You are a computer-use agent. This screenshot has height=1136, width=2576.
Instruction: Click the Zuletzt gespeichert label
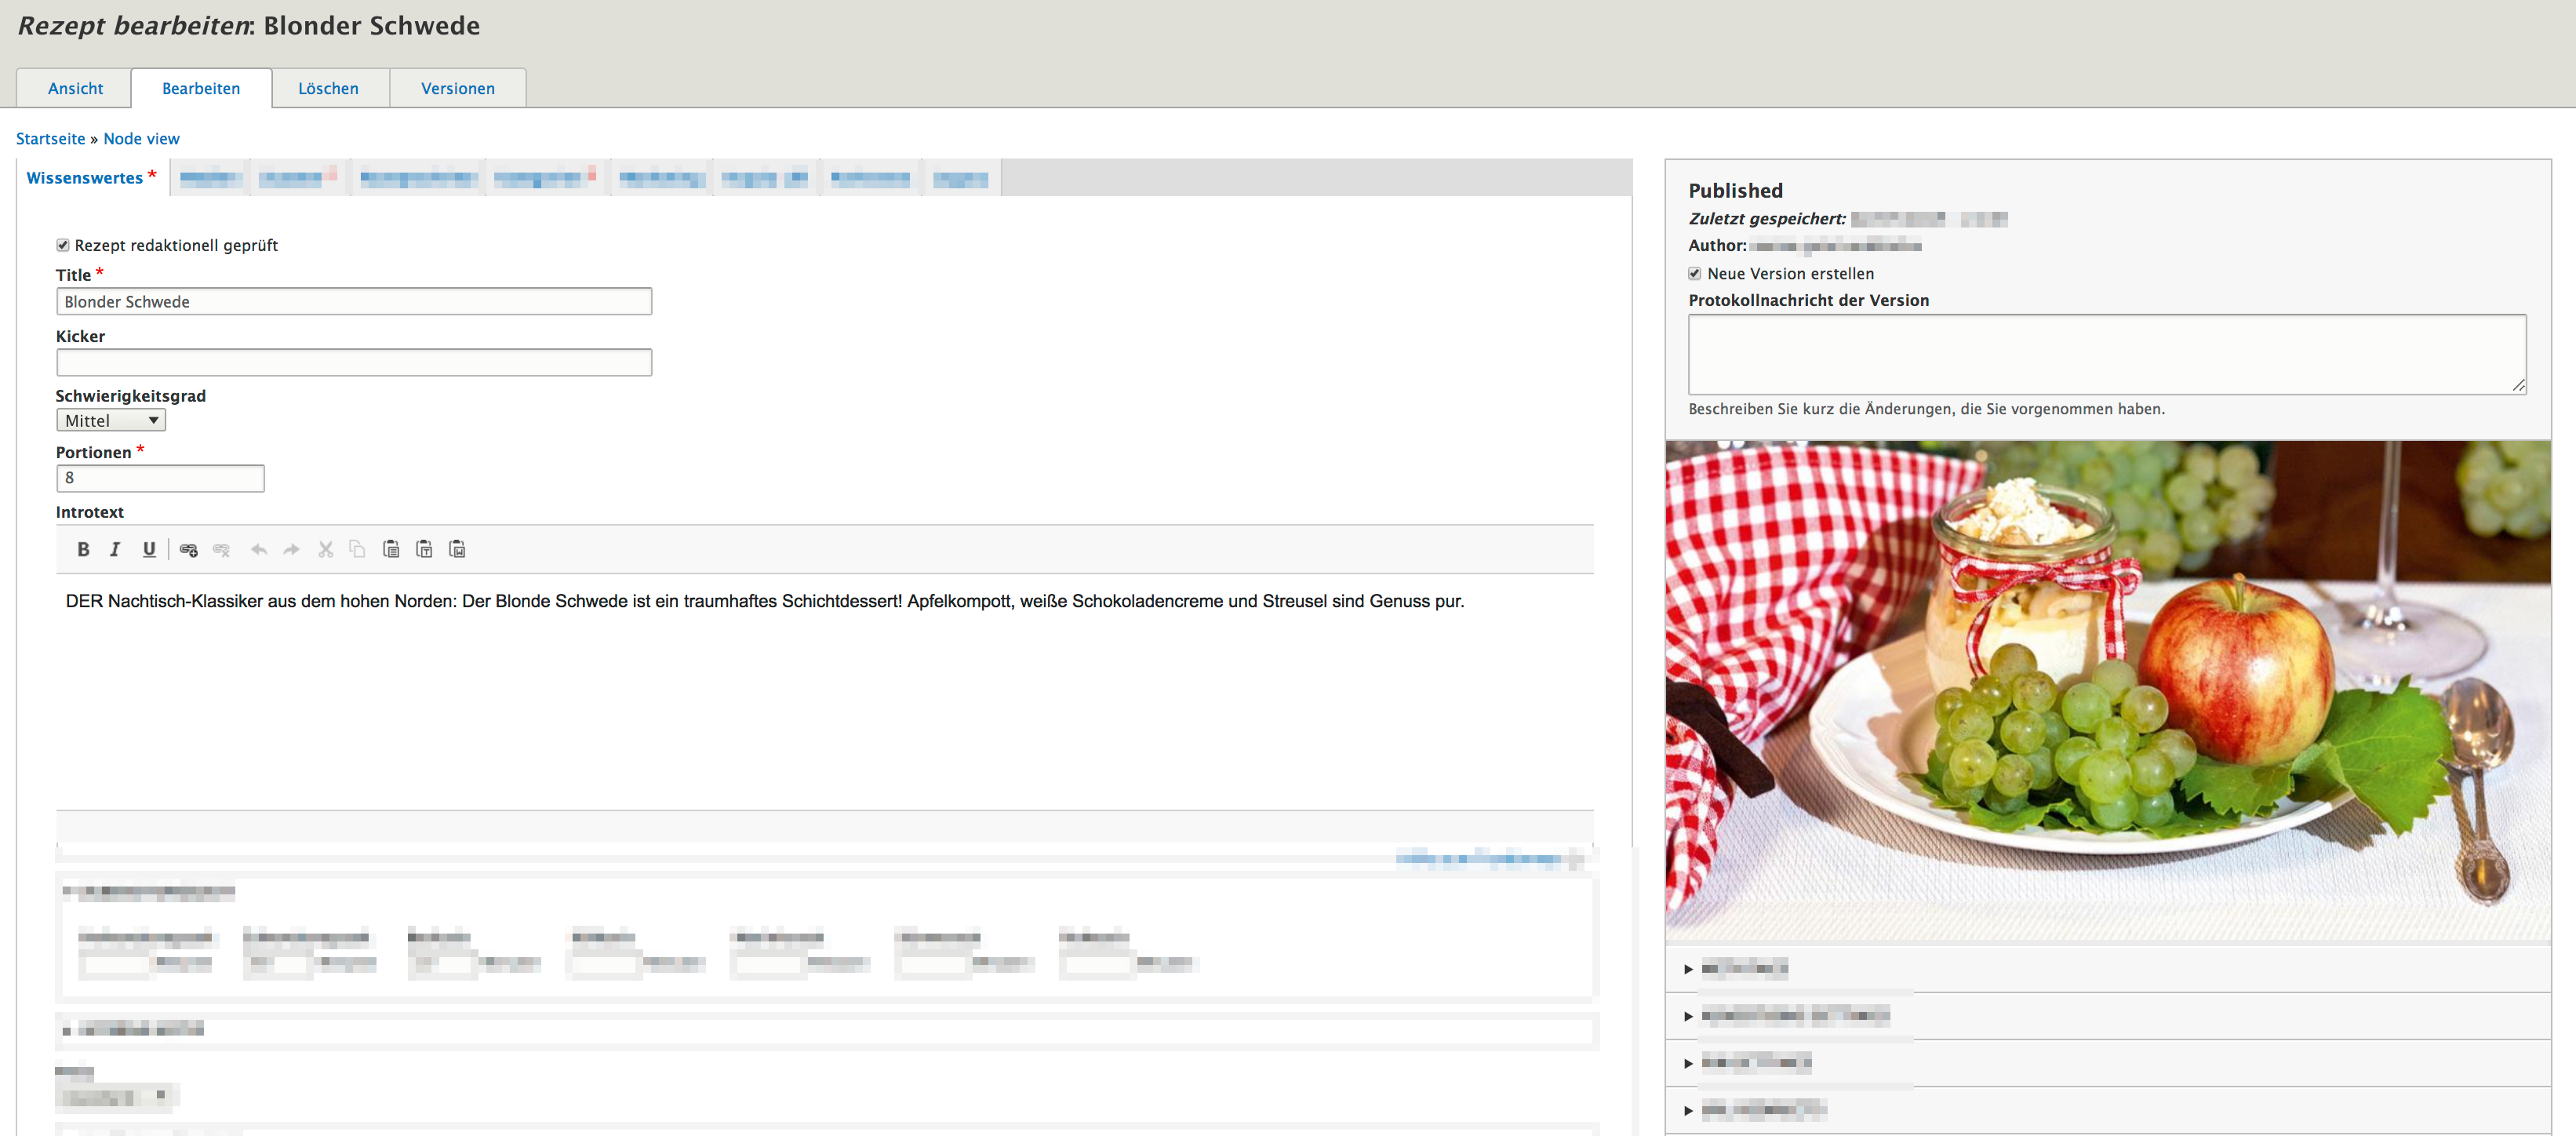click(1767, 219)
